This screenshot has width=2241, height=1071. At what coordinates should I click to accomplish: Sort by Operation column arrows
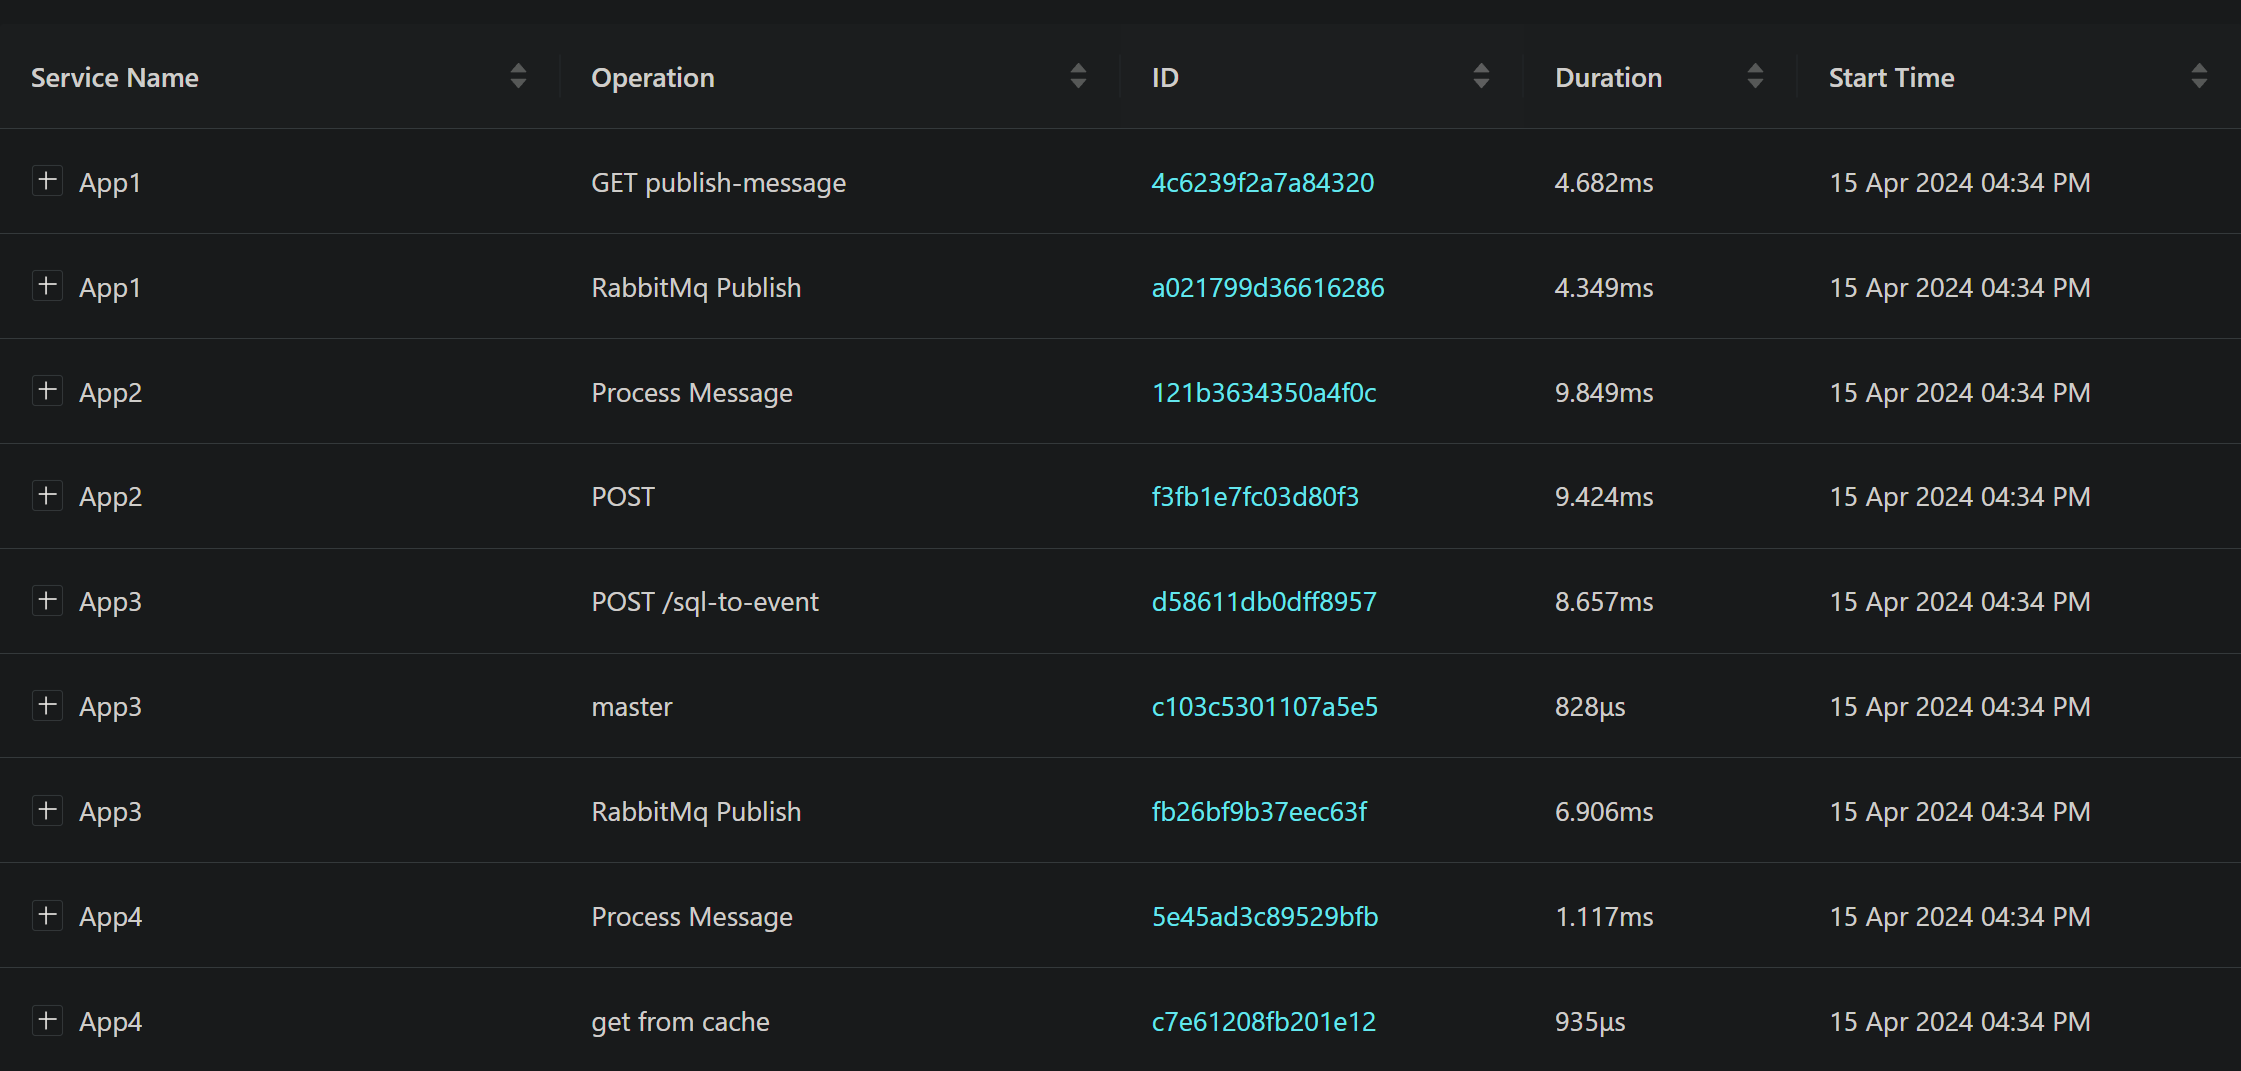tap(1078, 76)
